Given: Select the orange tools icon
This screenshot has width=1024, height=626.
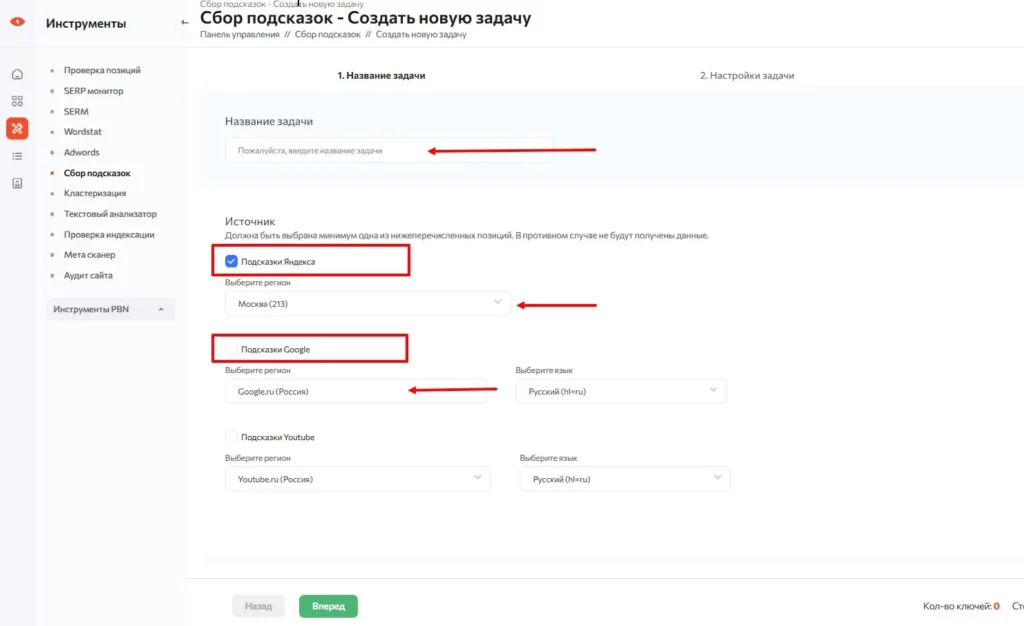Looking at the screenshot, I should [x=17, y=128].
